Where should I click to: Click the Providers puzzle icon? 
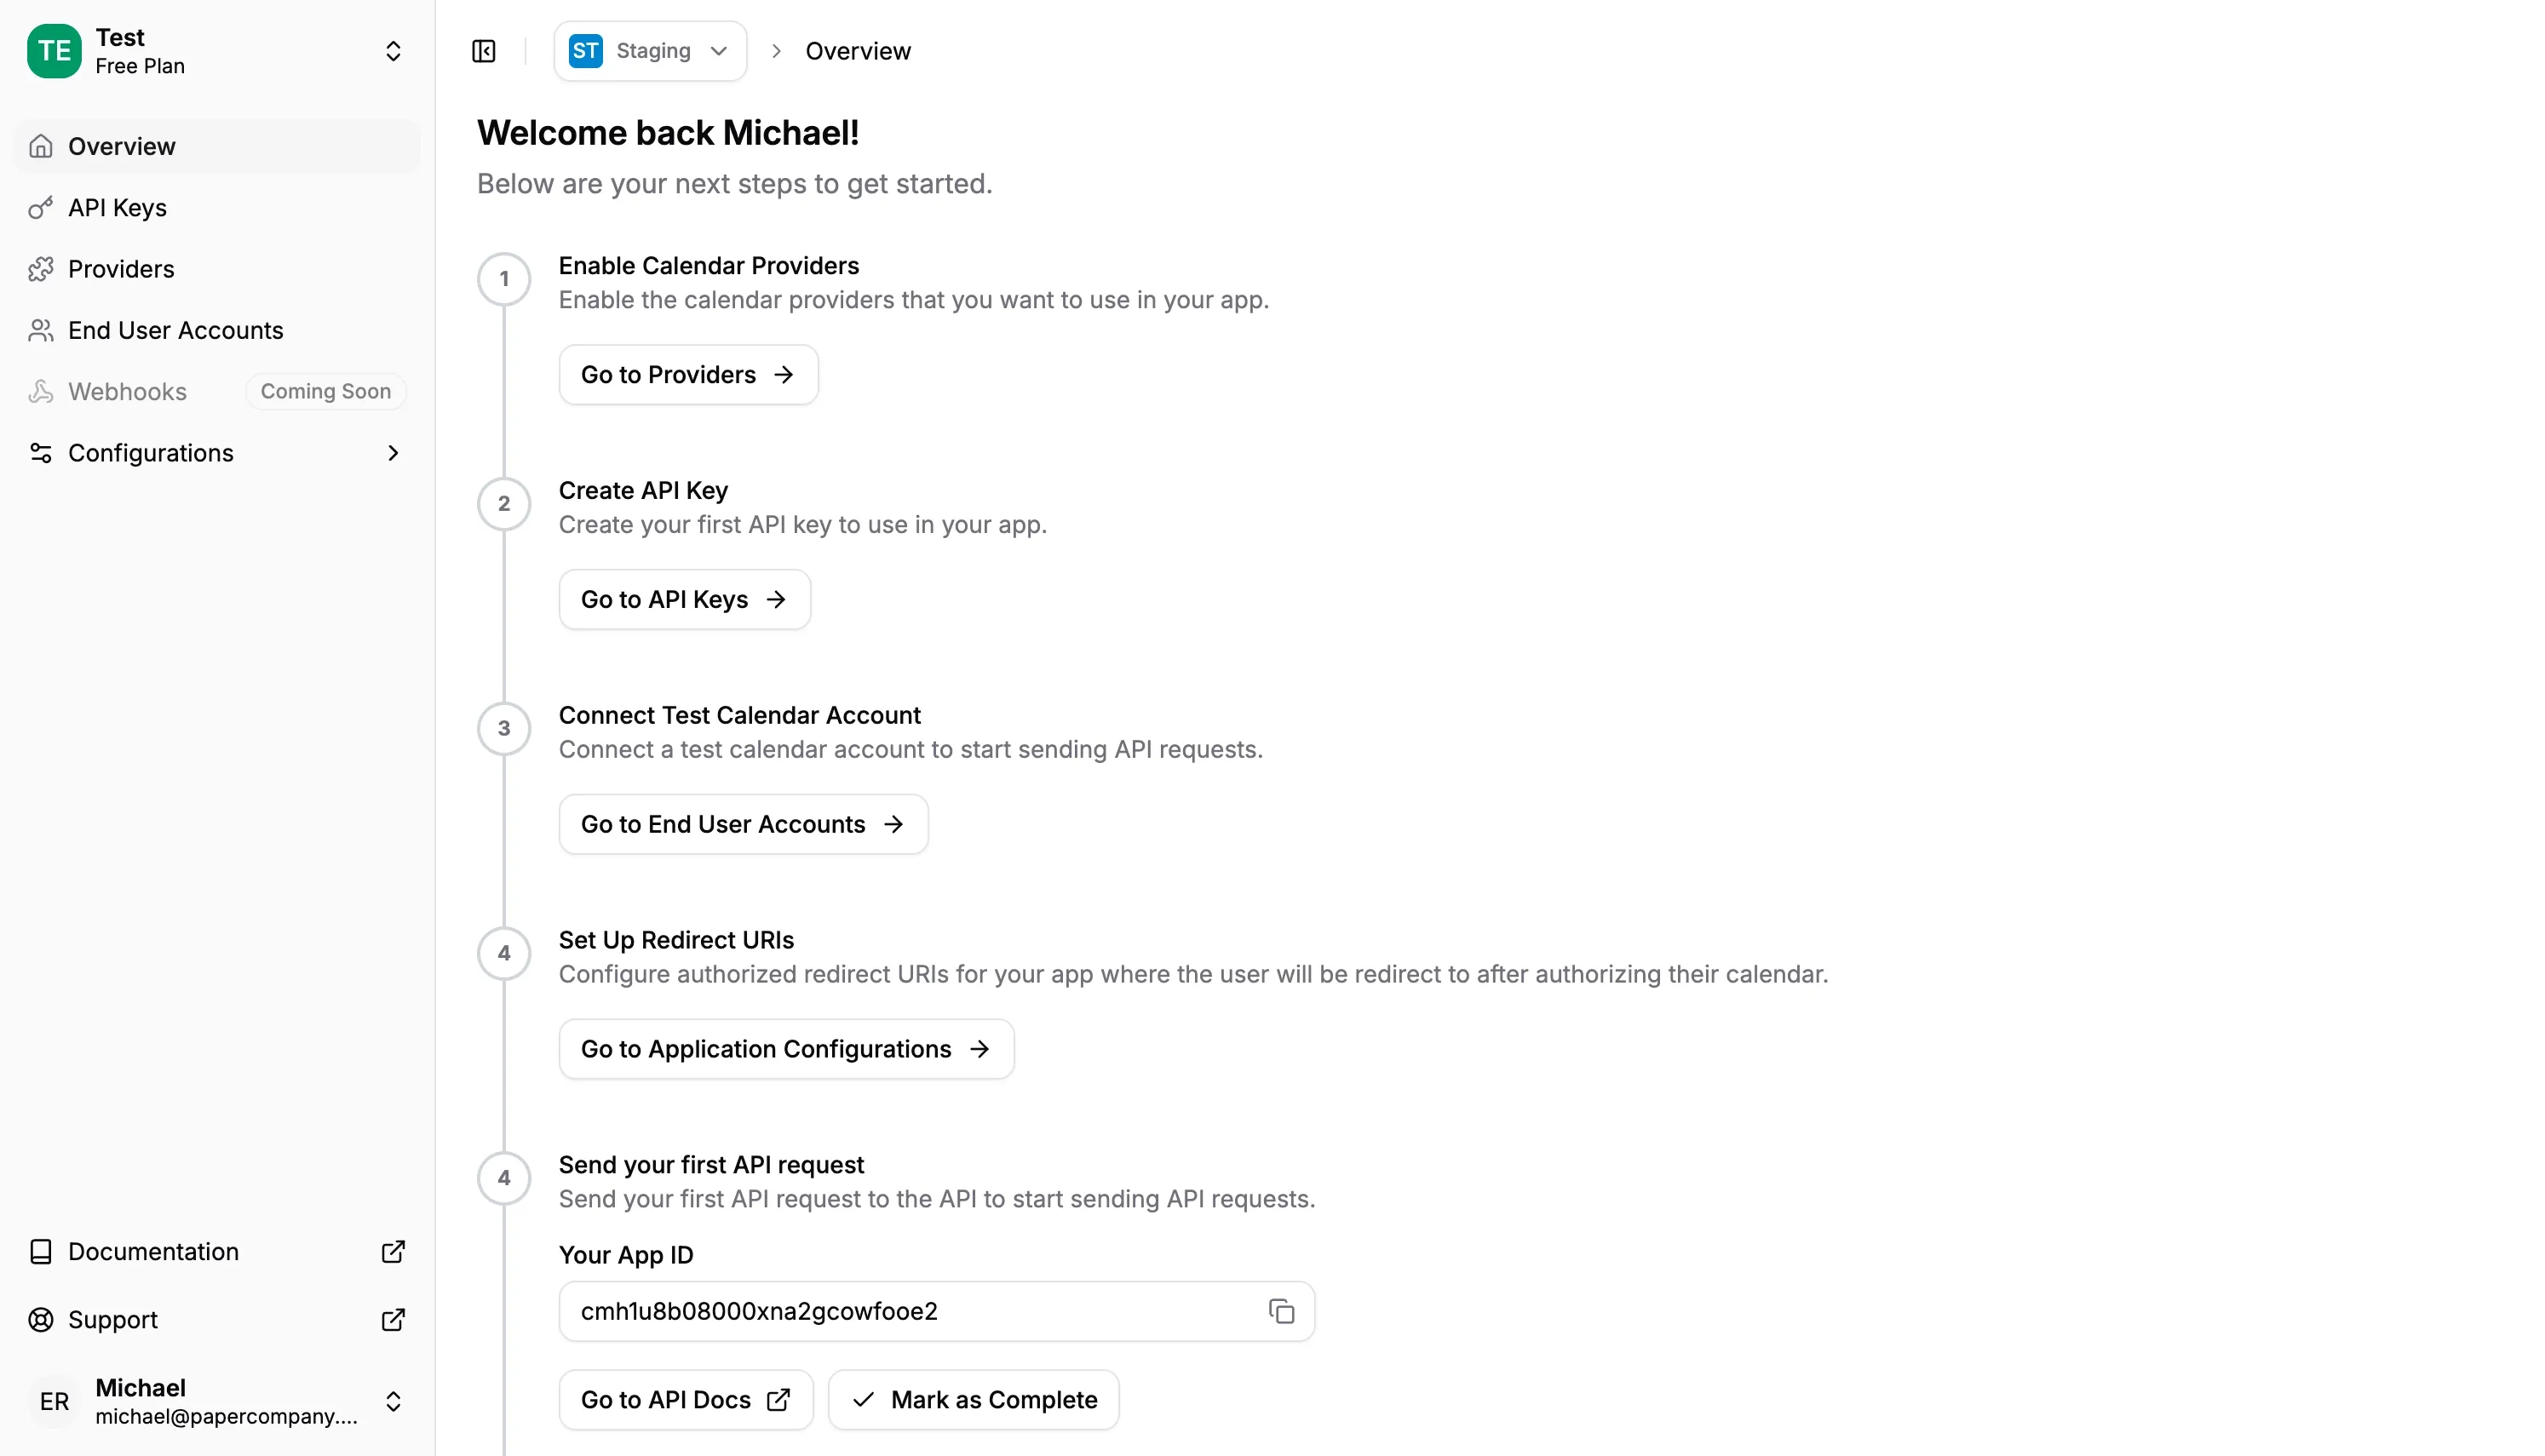(41, 269)
